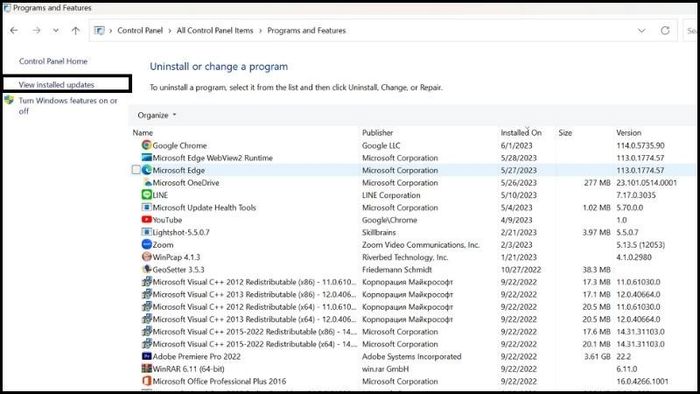Go forward with the right arrow
Viewport: 700px width, 394px height.
37,30
